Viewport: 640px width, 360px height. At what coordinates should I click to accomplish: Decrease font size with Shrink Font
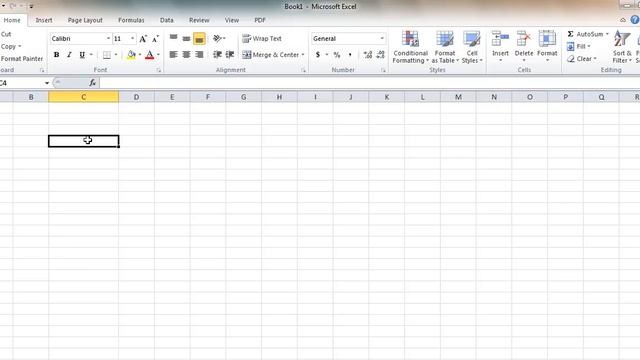pyautogui.click(x=155, y=39)
